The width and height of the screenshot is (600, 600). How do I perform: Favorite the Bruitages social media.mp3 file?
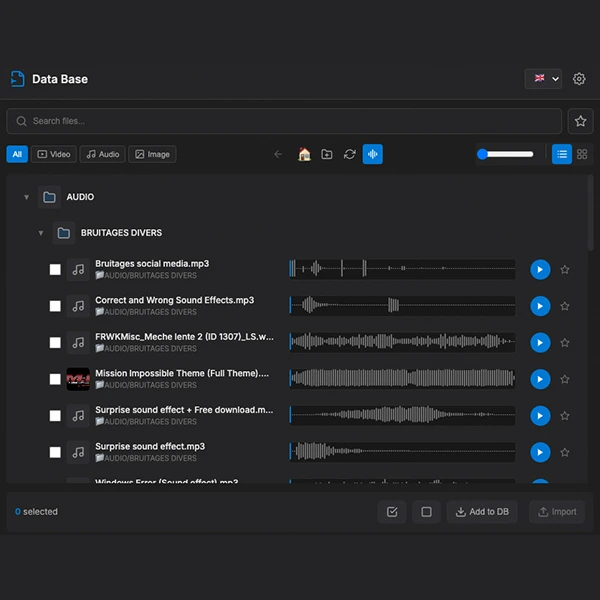click(565, 270)
